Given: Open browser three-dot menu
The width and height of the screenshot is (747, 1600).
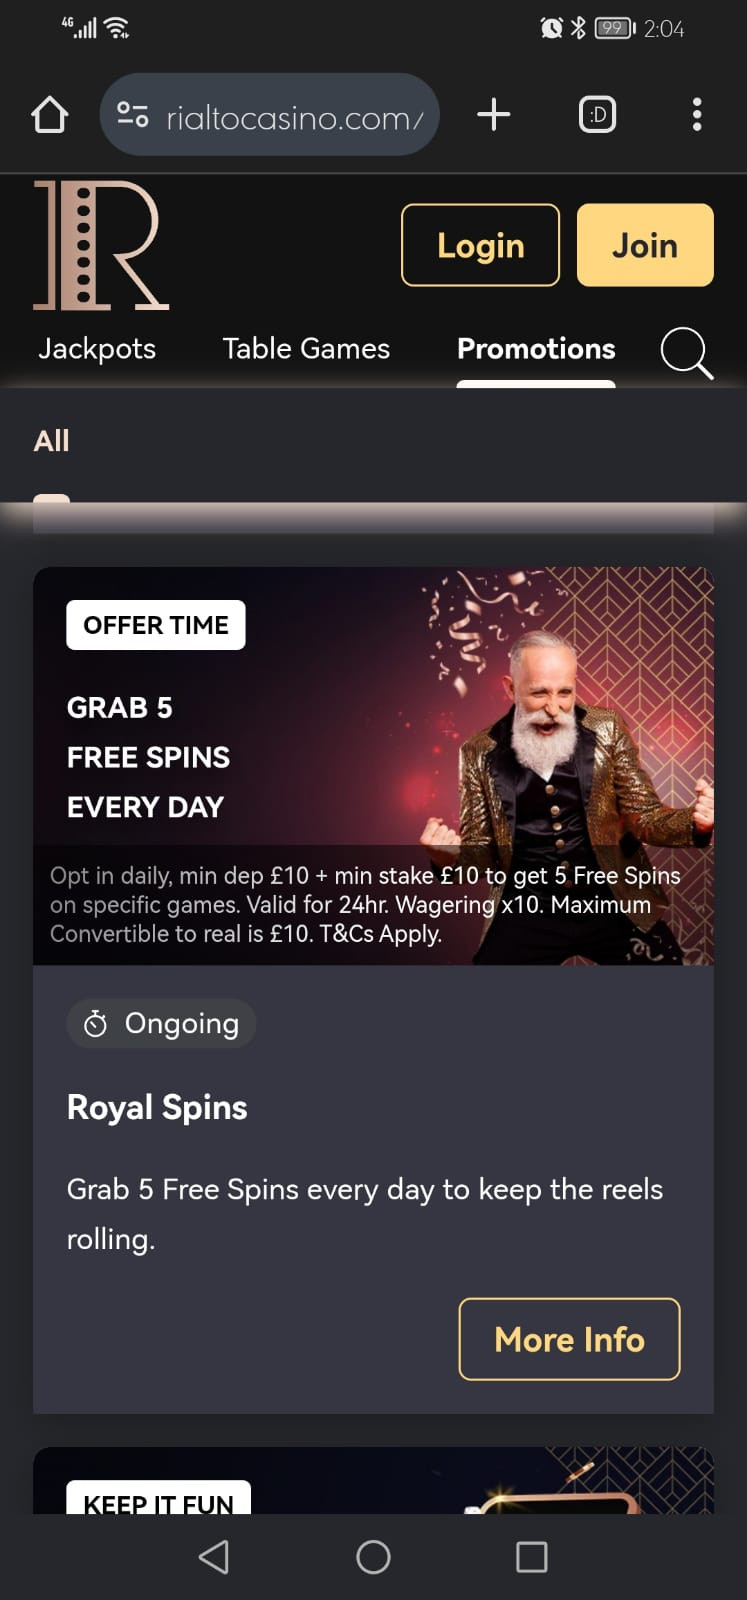Looking at the screenshot, I should [697, 114].
